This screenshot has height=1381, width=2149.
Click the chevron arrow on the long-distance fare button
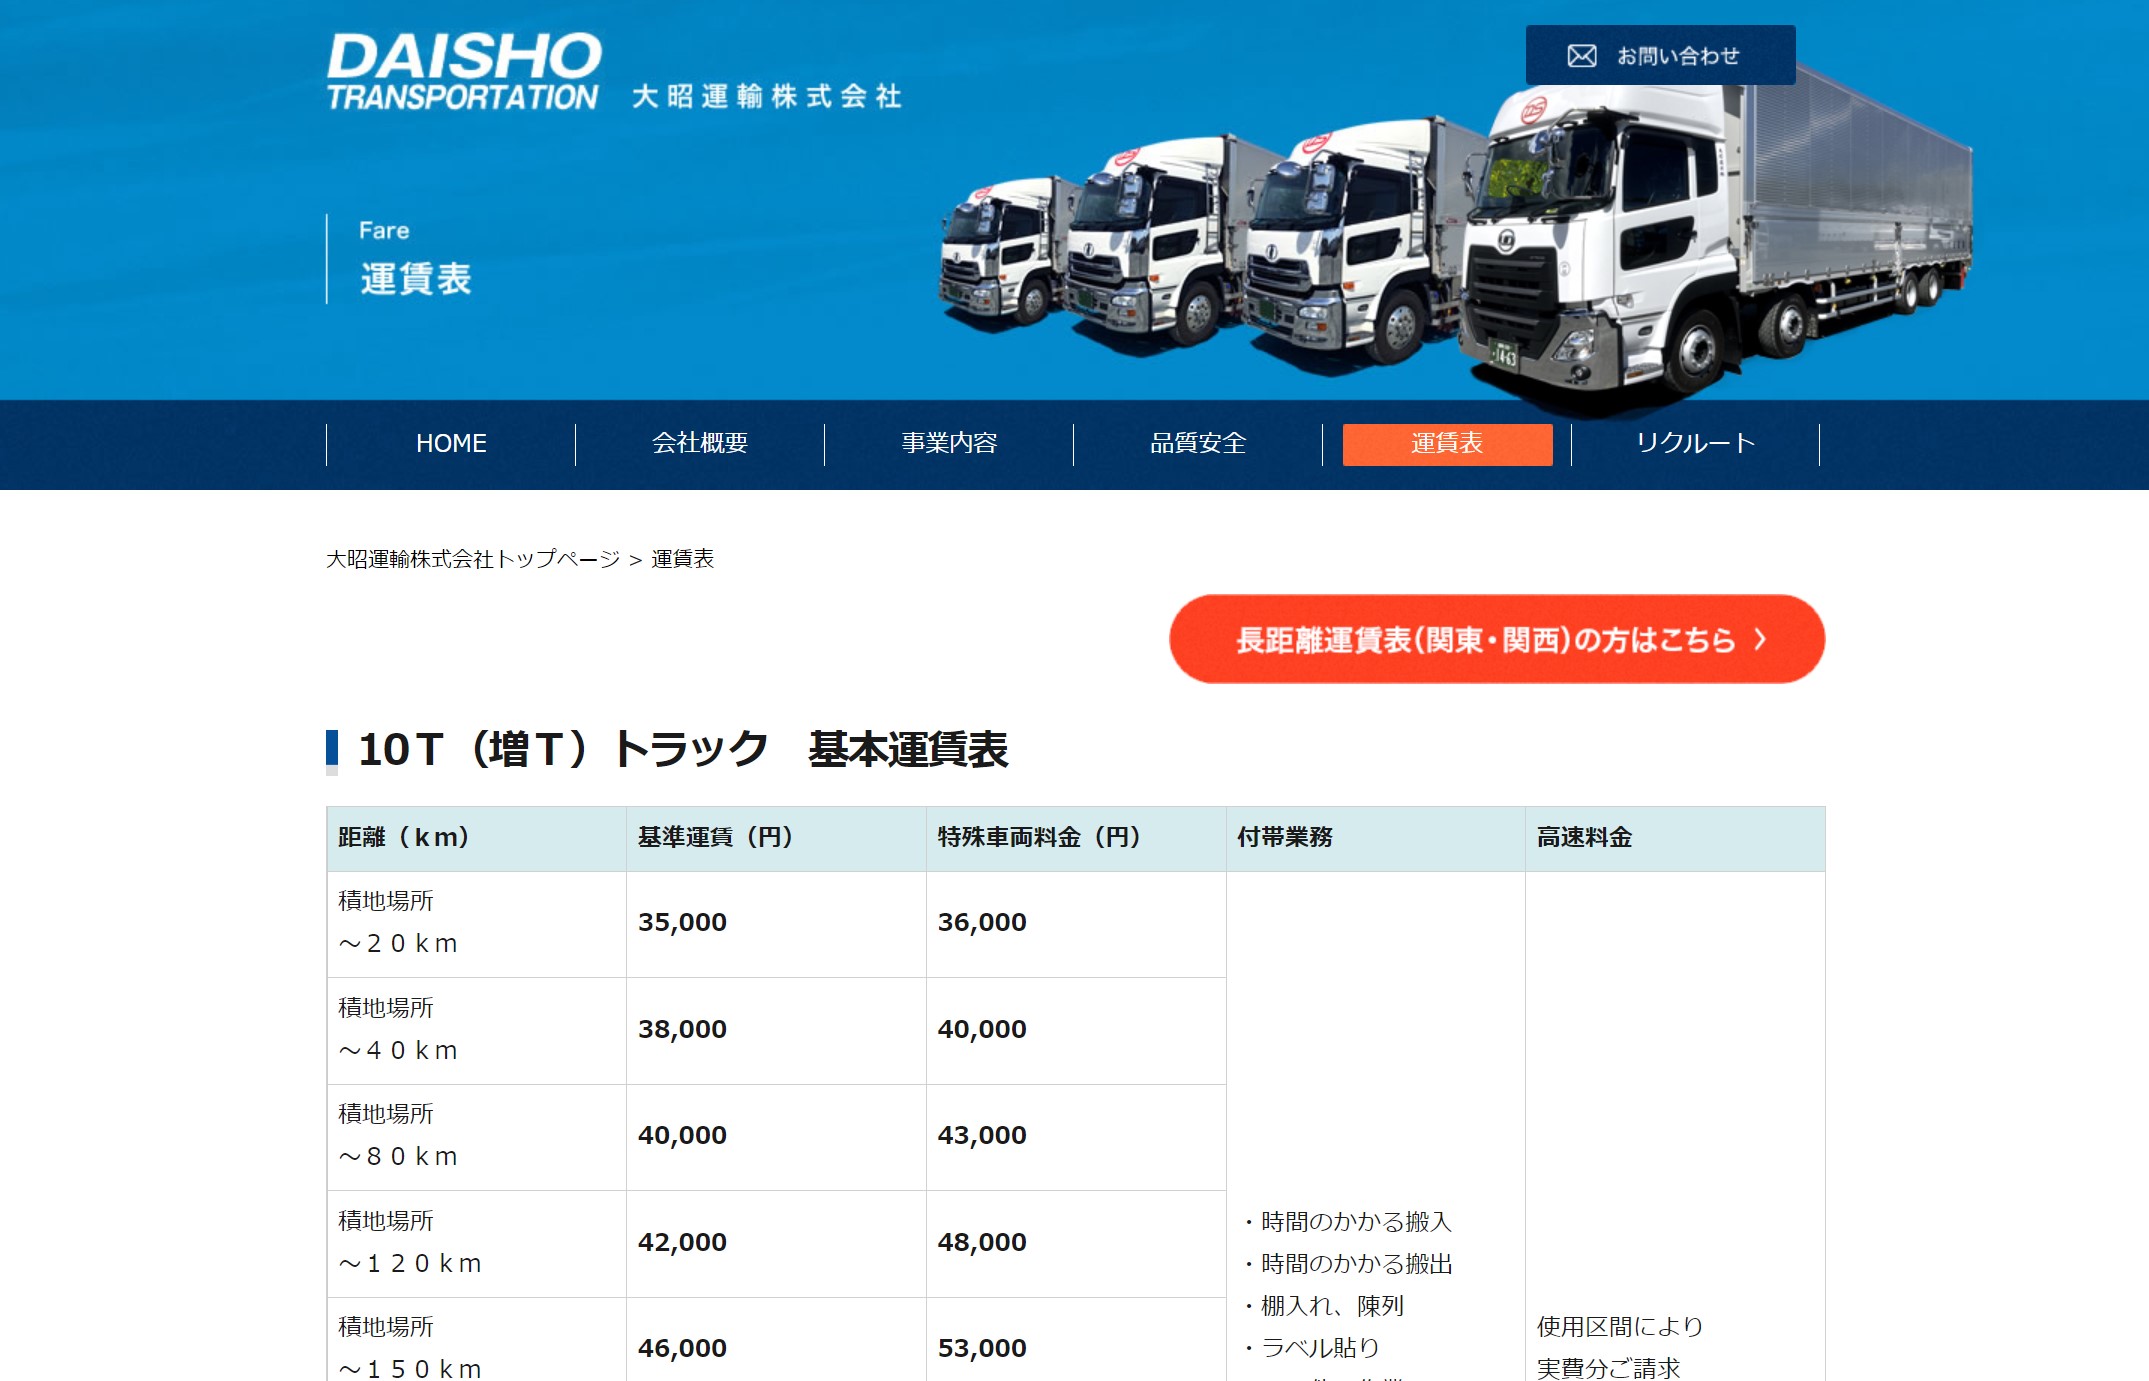point(1761,639)
